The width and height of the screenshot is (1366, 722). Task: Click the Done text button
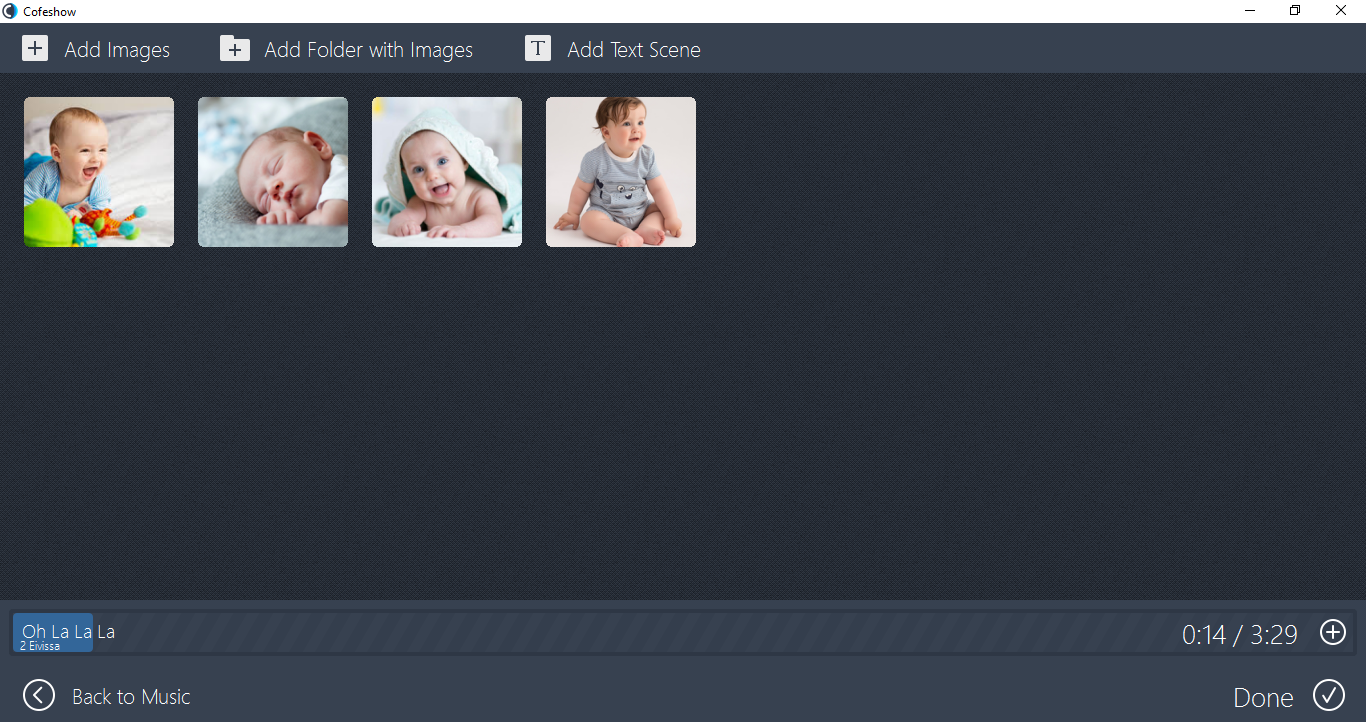click(x=1263, y=698)
